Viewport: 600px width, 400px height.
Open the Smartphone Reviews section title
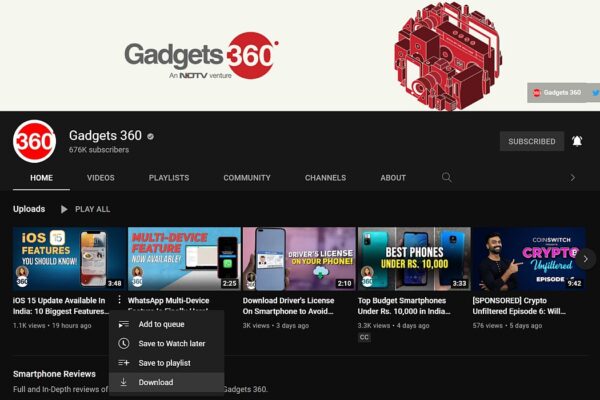(x=54, y=374)
